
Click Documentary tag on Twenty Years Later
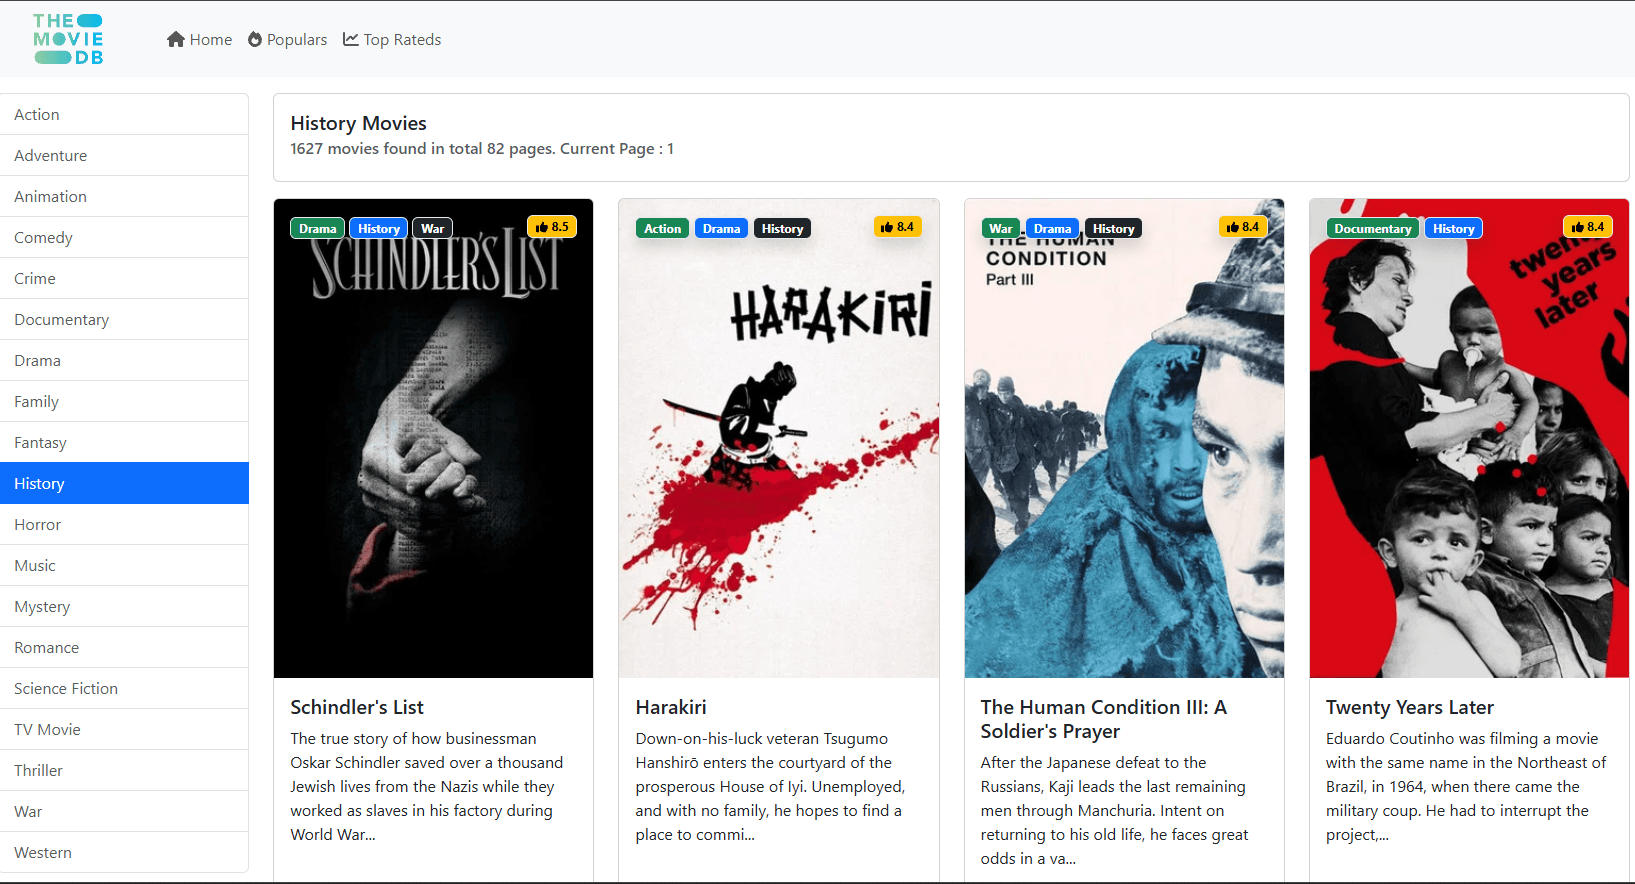coord(1372,229)
